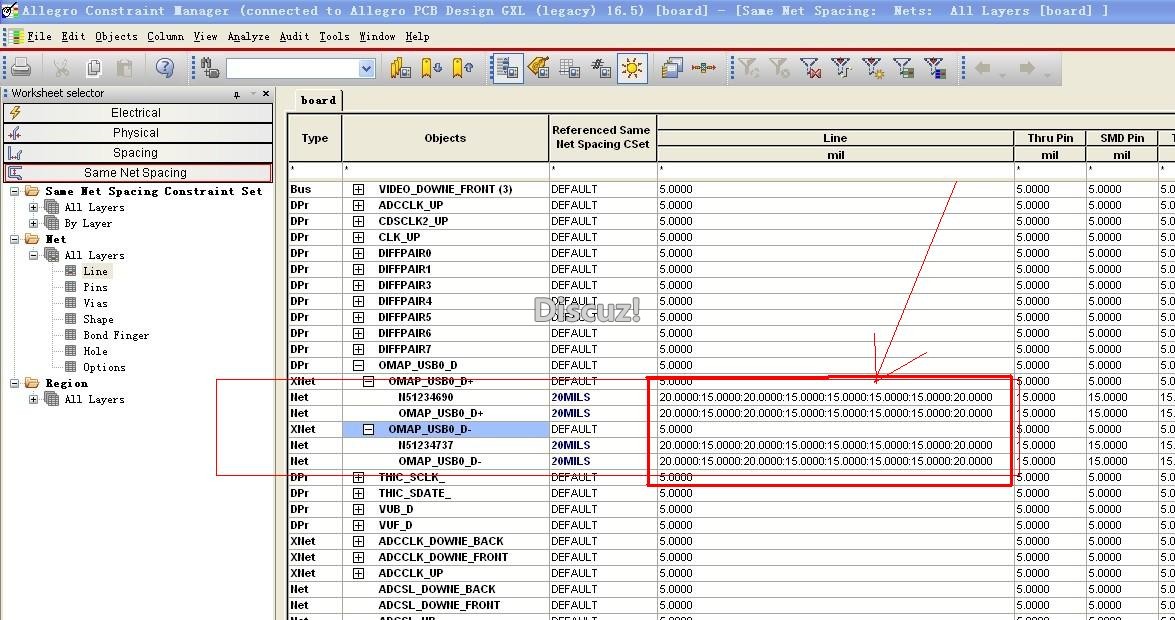Open the Help question mark icon

[x=165, y=68]
